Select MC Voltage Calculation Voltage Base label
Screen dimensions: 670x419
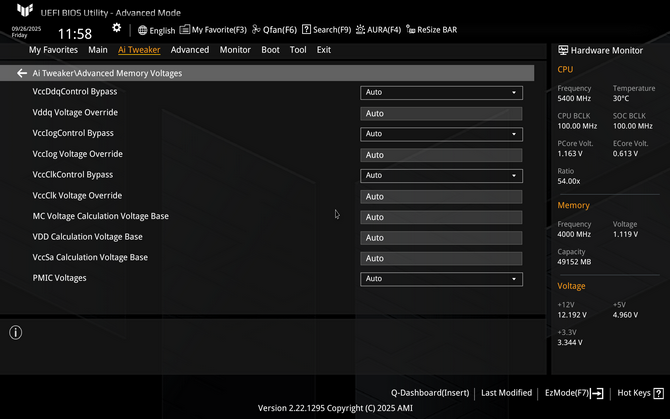(100, 216)
